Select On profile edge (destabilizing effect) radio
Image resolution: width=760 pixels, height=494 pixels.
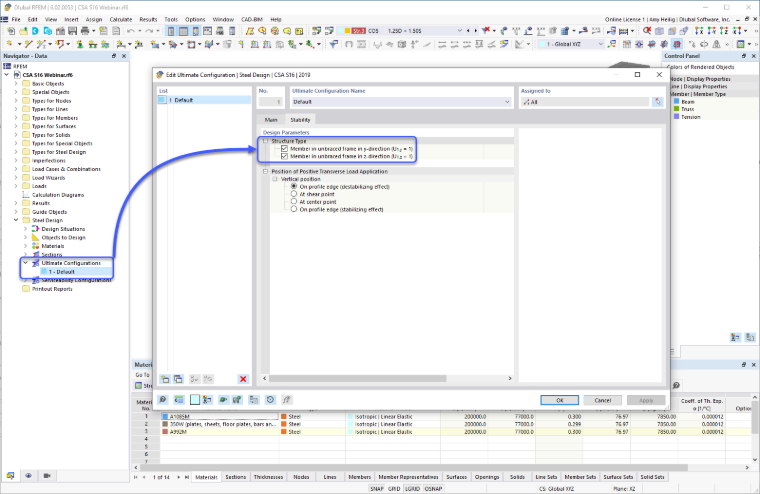[294, 187]
